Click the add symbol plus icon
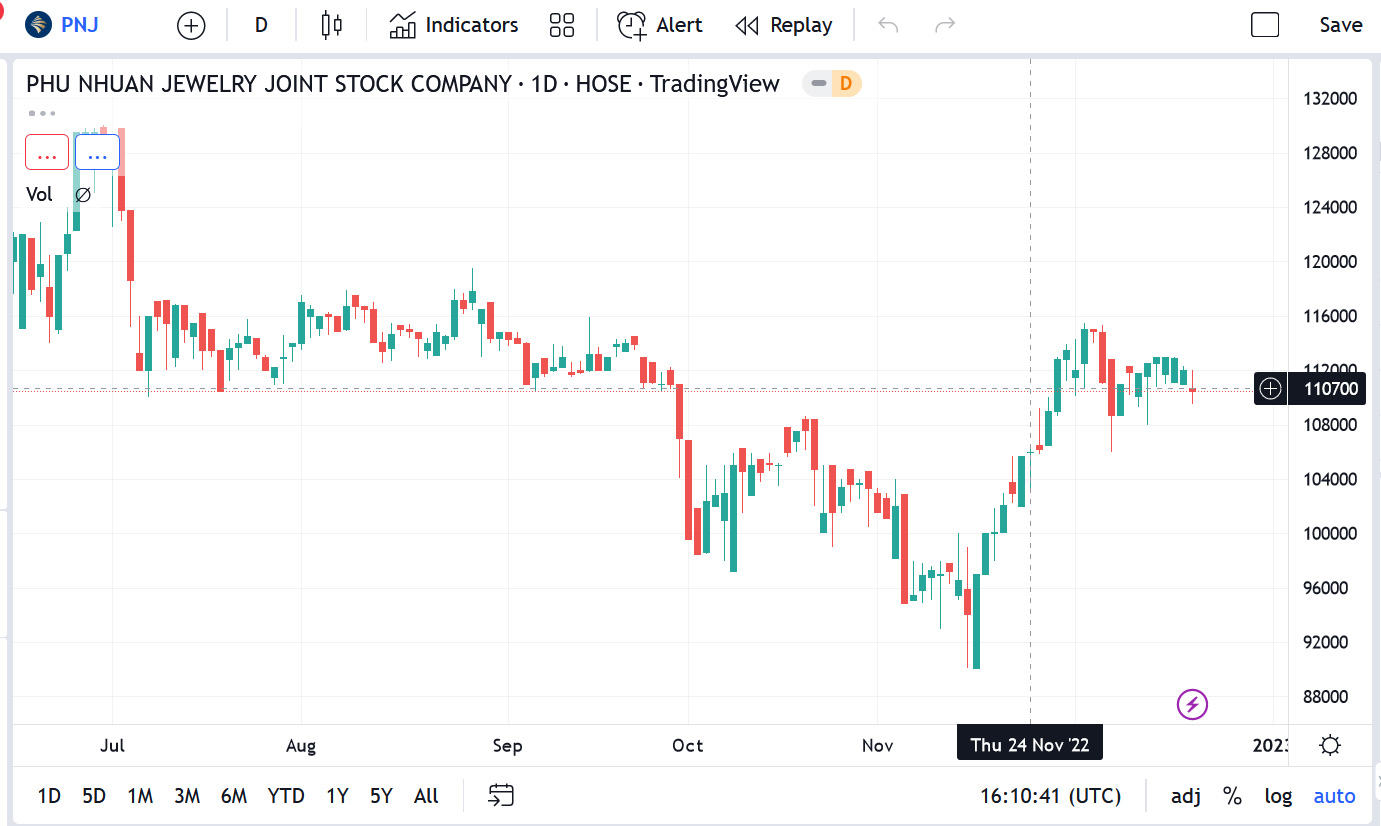 point(191,26)
